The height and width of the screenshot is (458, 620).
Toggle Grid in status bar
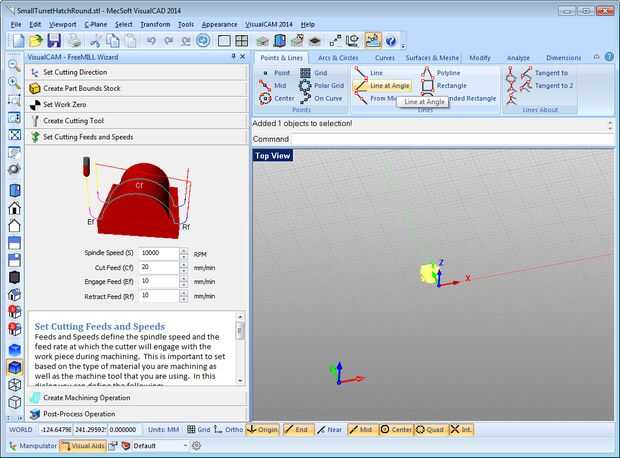(198, 430)
